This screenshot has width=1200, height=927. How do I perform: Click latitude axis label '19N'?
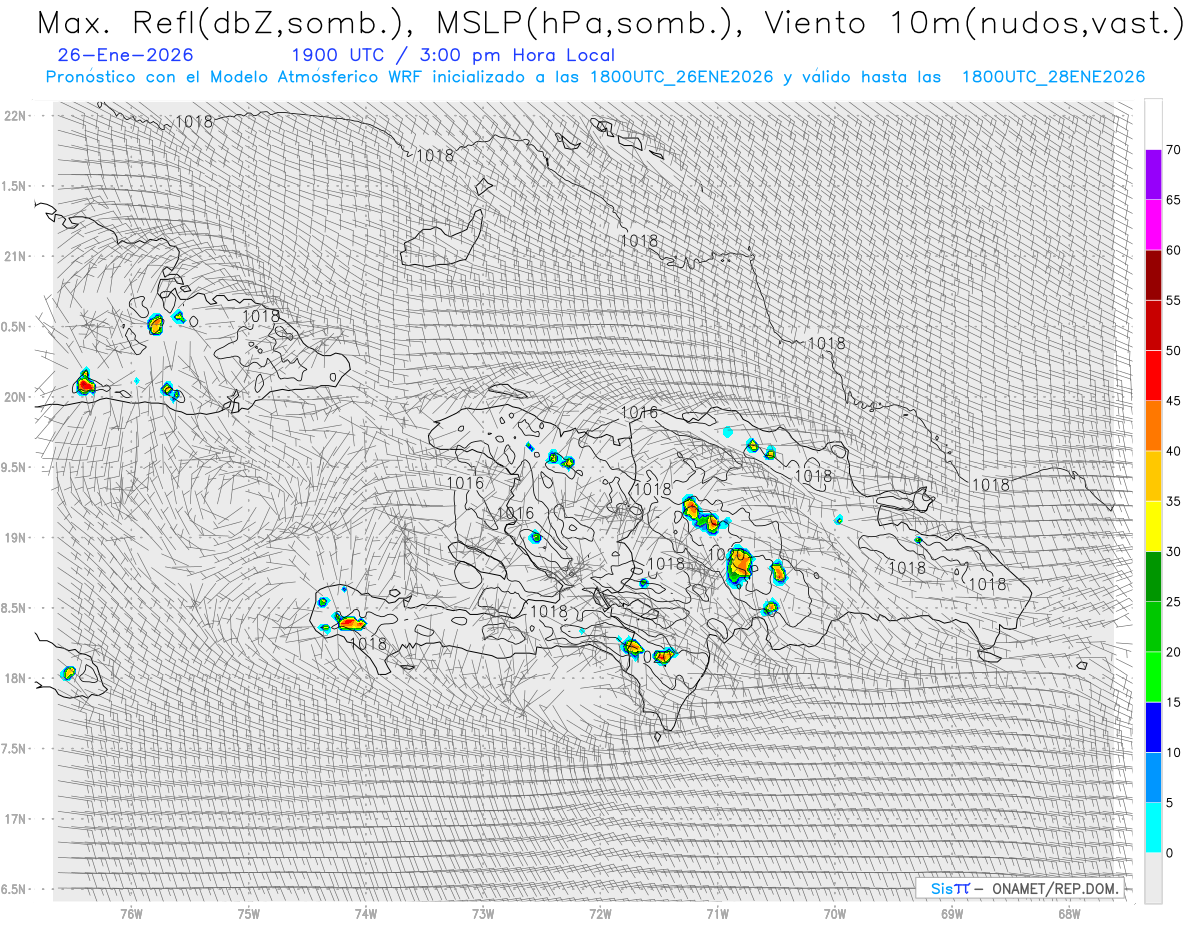coord(14,538)
